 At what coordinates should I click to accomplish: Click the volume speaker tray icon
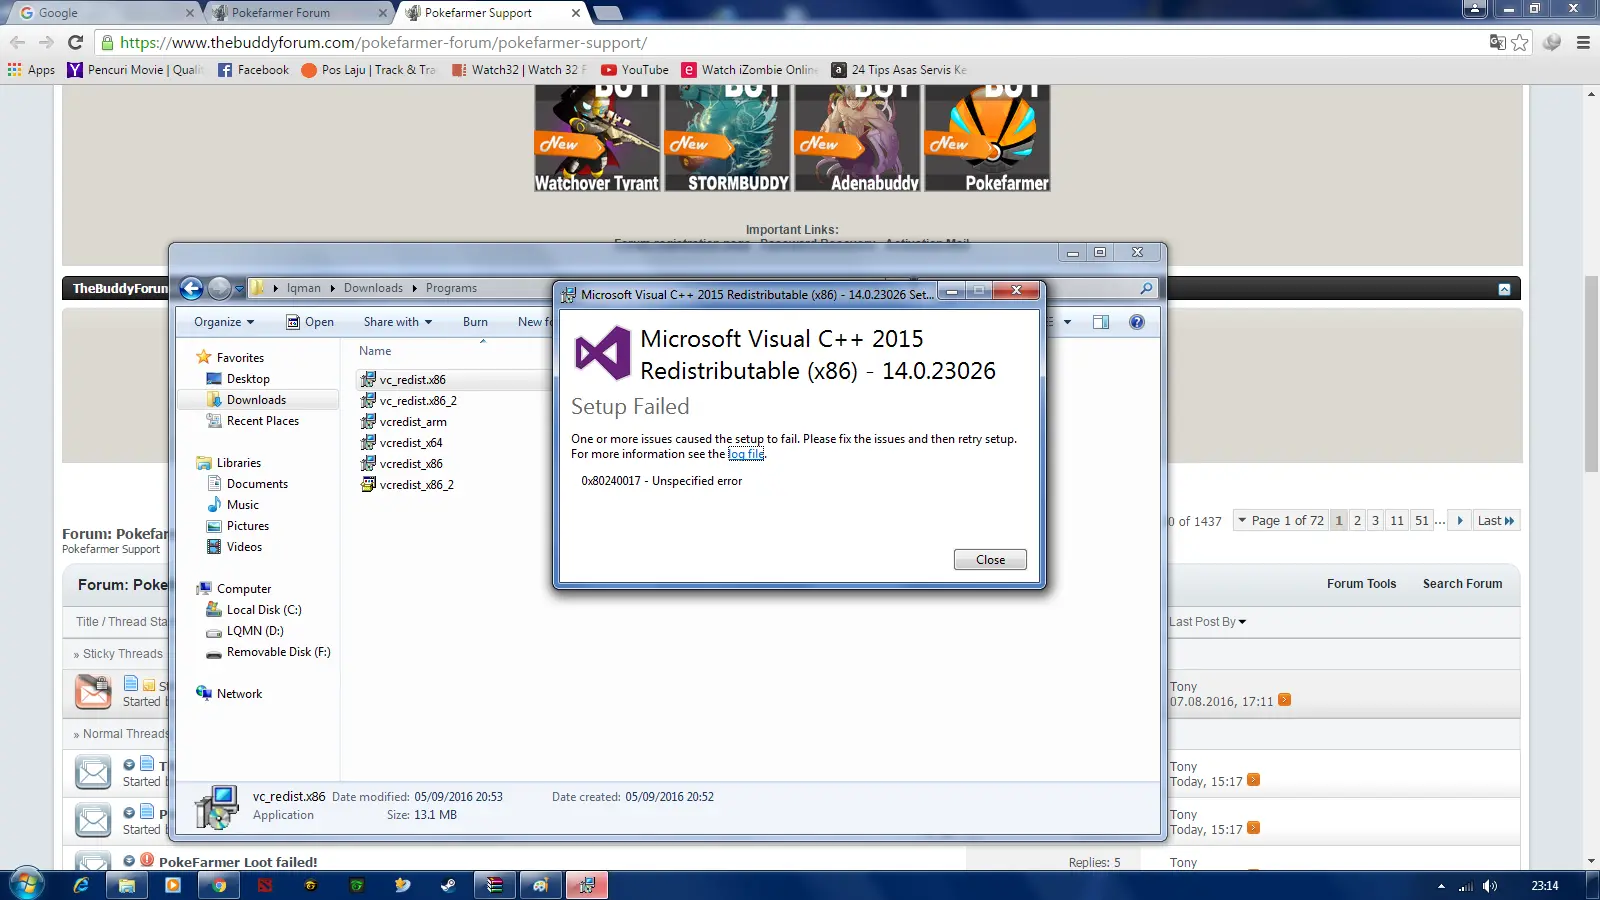point(1490,886)
